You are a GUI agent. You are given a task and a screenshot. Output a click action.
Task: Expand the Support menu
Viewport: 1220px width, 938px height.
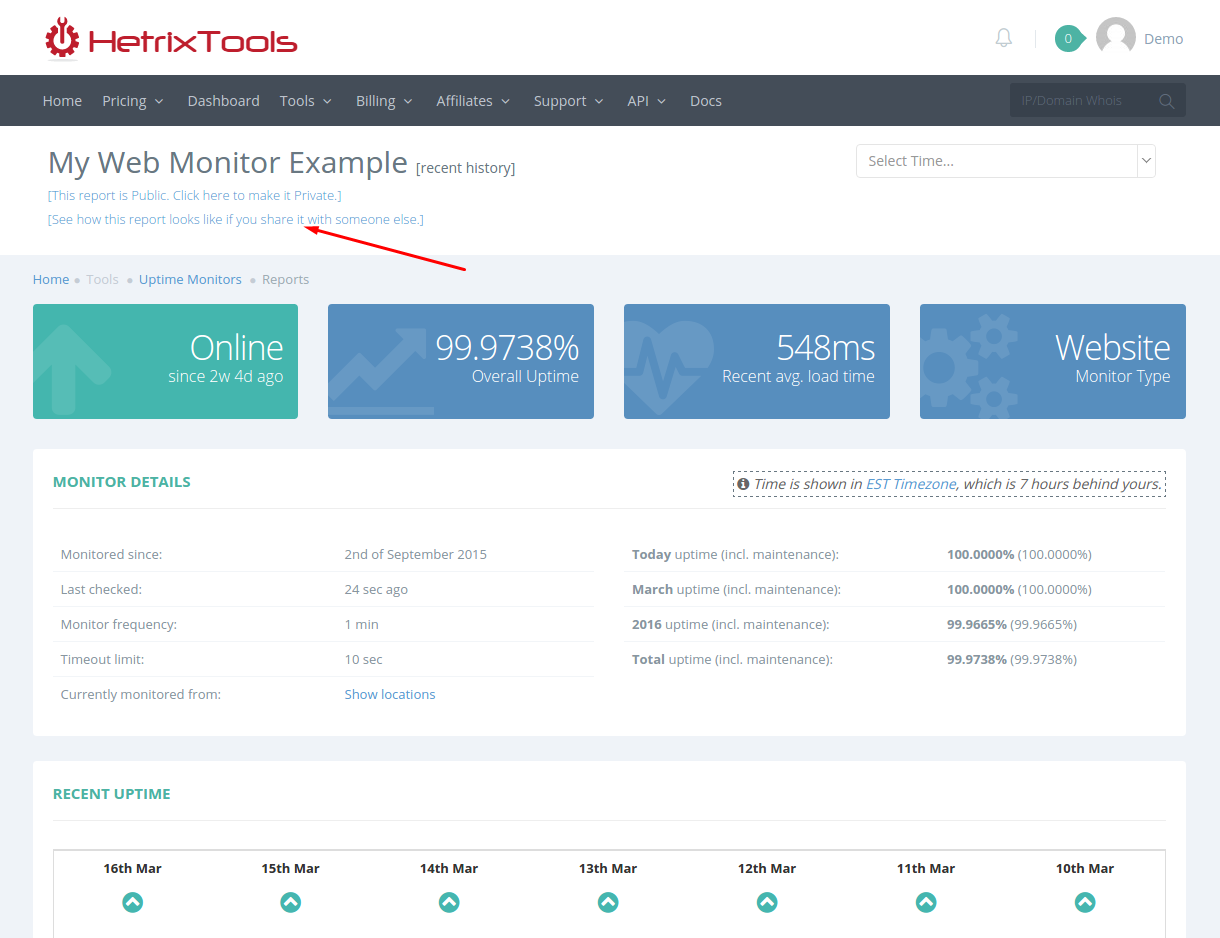coord(568,101)
